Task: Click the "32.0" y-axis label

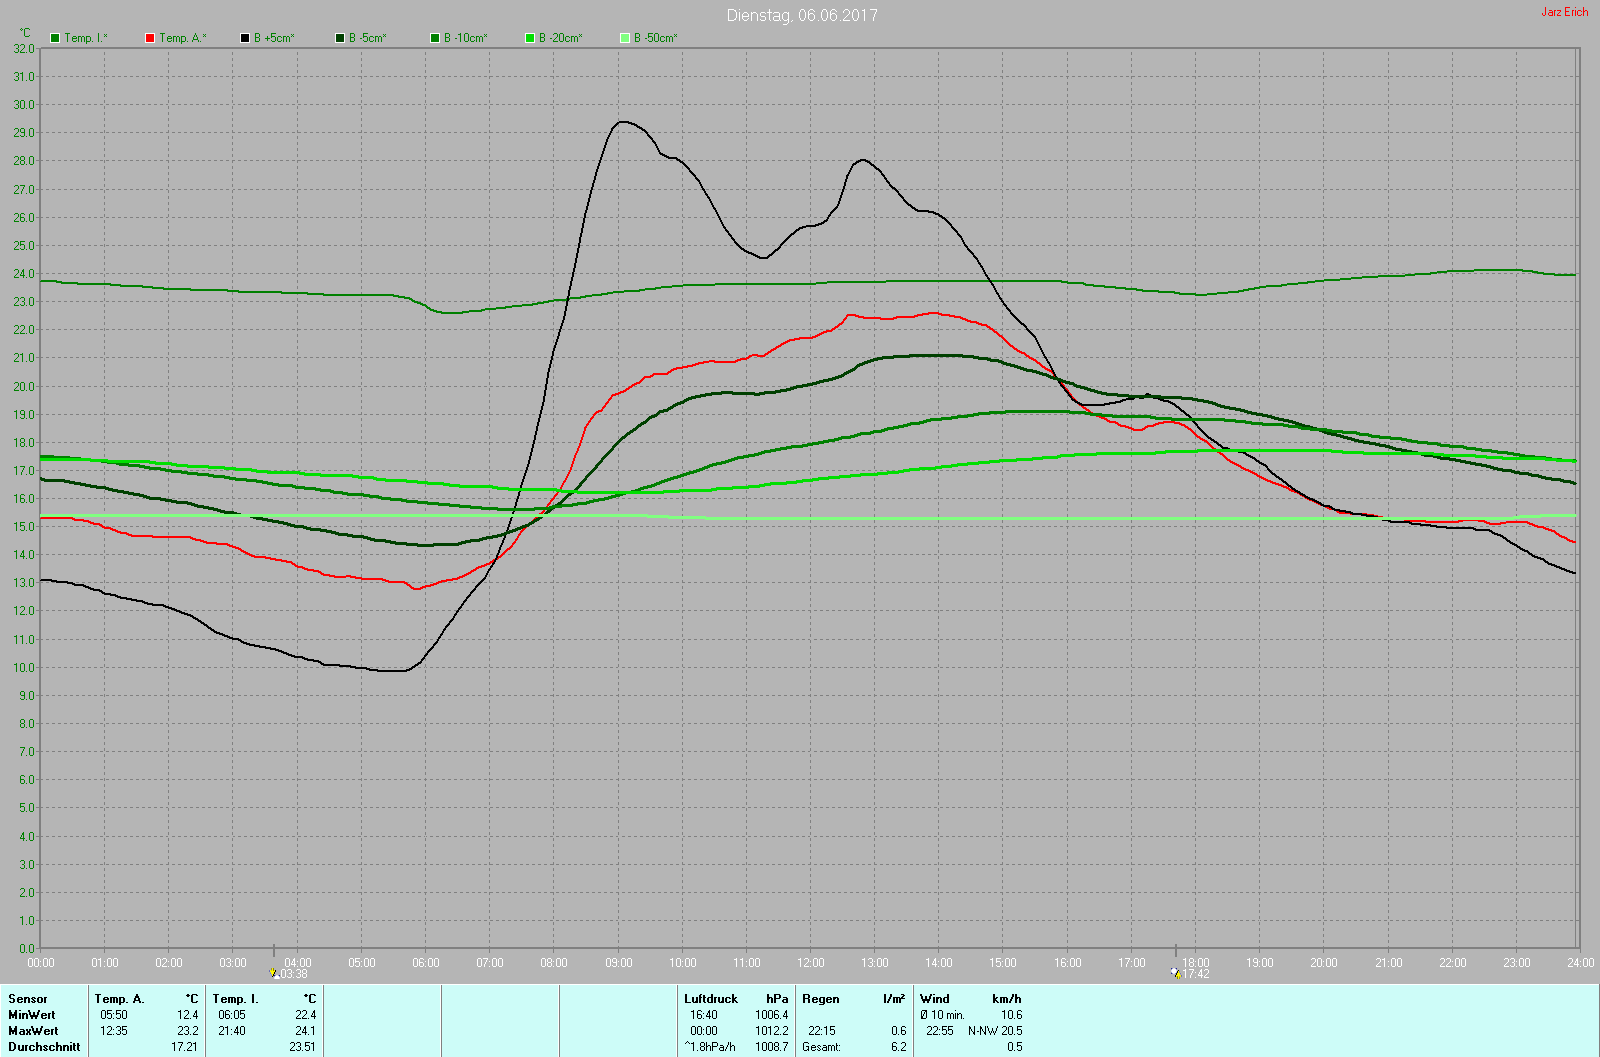Action: click(24, 48)
